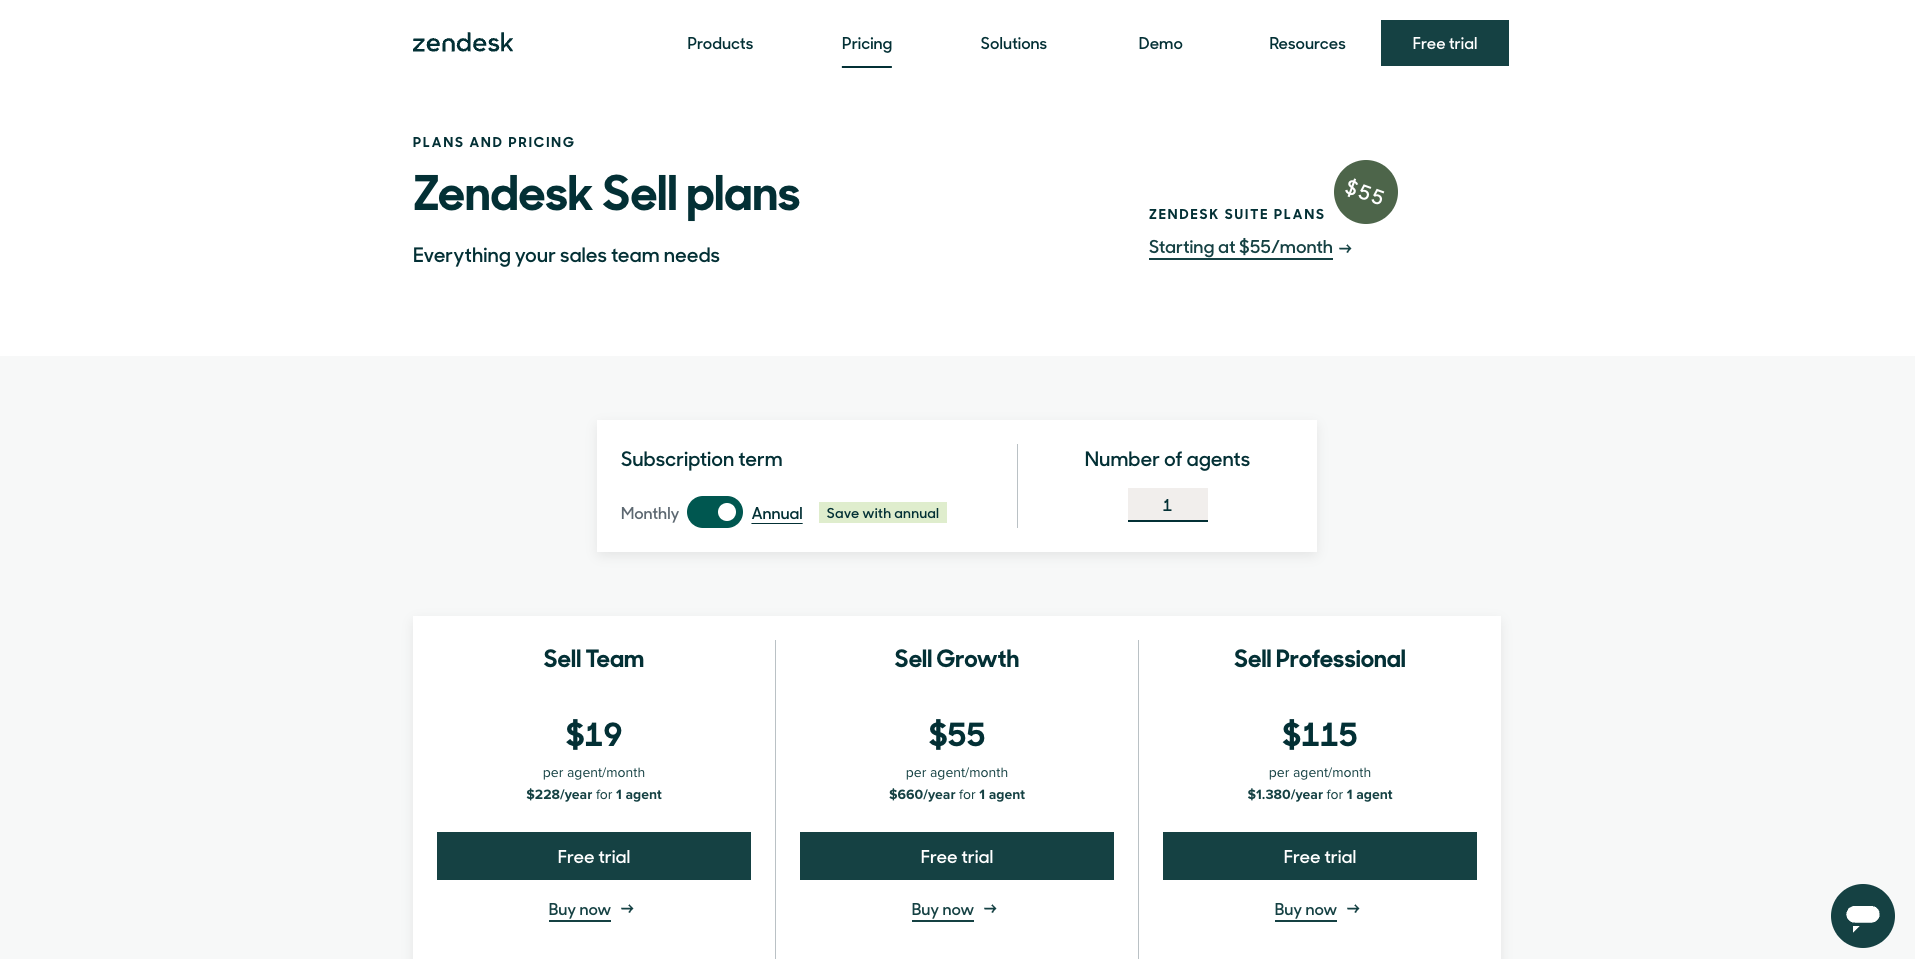The width and height of the screenshot is (1915, 959).
Task: Open the Products menu
Action: (x=720, y=43)
